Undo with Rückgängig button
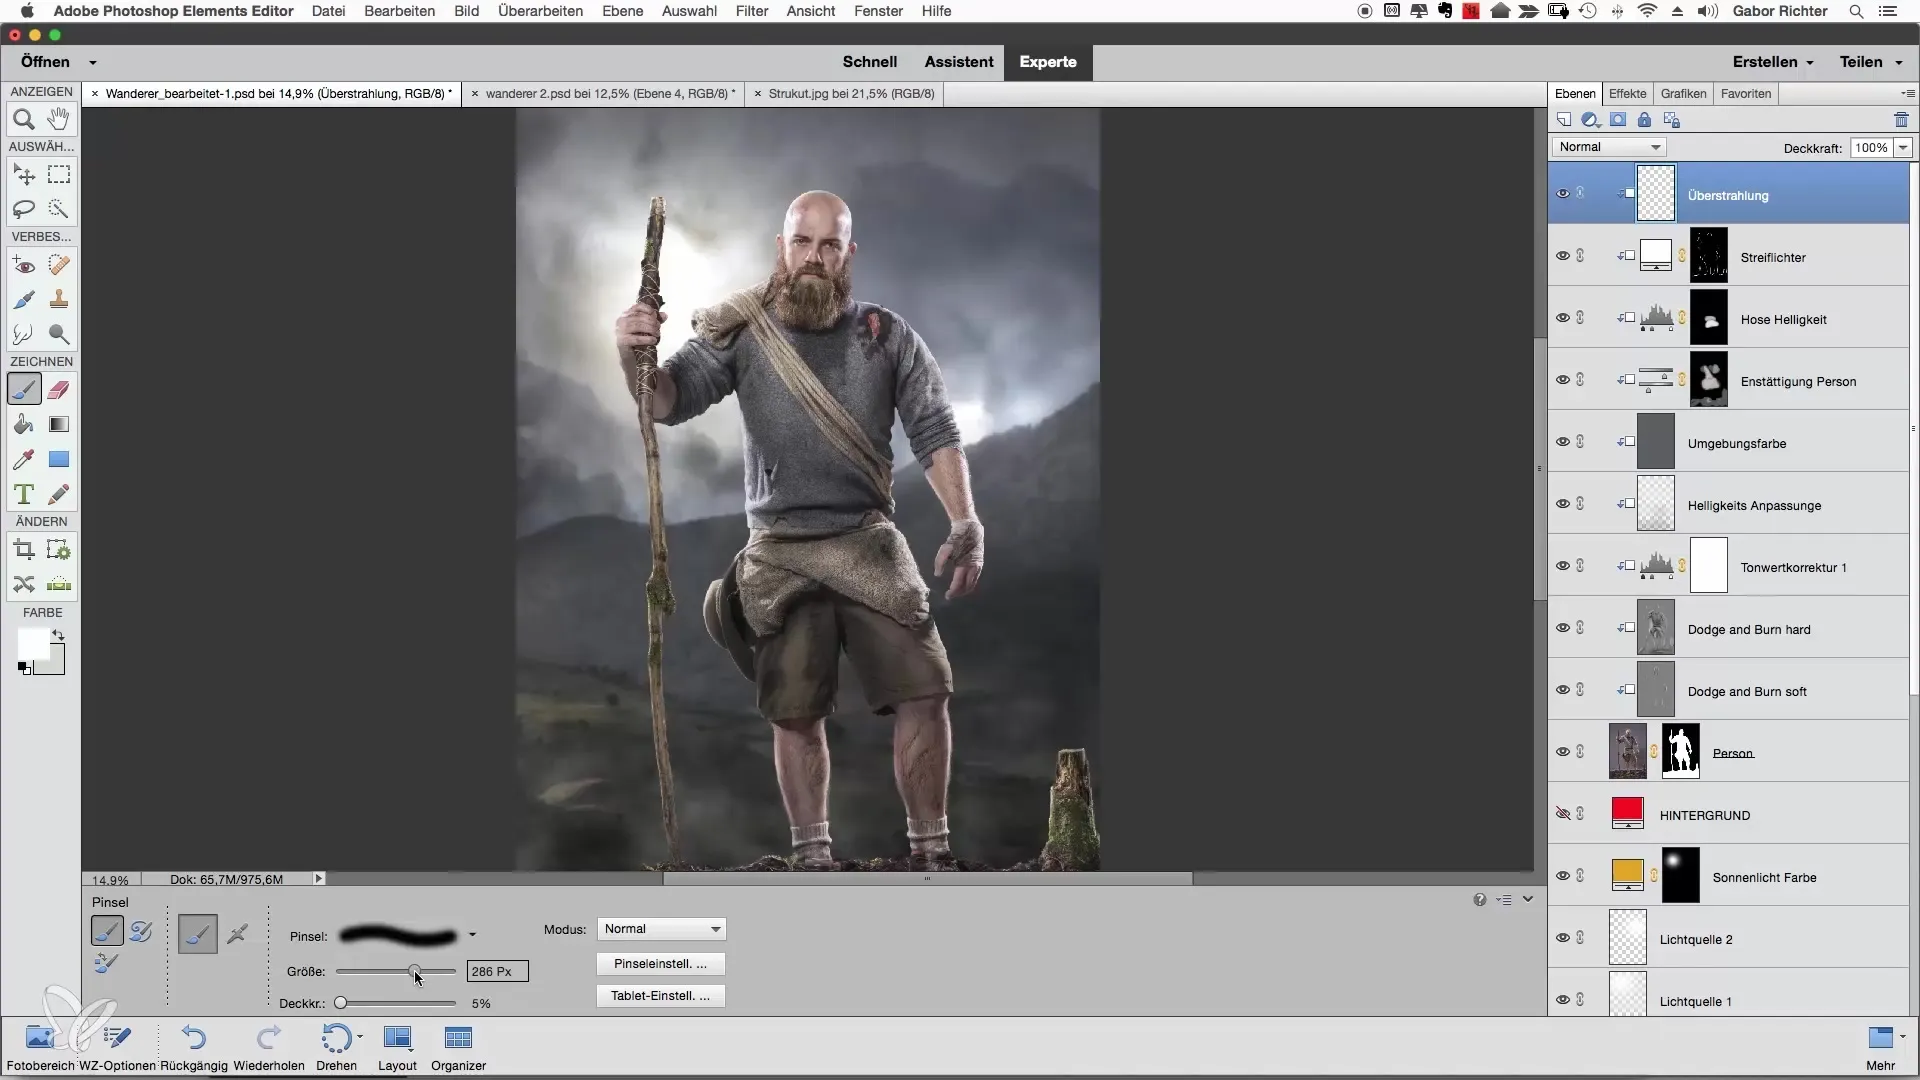The image size is (1920, 1080). tap(194, 1047)
